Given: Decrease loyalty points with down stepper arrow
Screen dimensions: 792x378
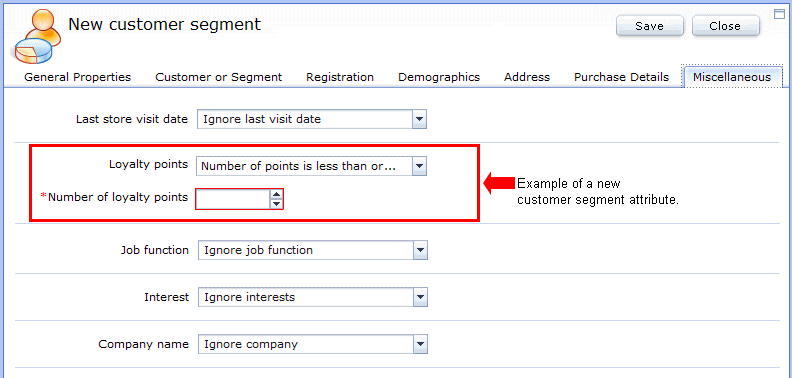Looking at the screenshot, I should tap(276, 204).
